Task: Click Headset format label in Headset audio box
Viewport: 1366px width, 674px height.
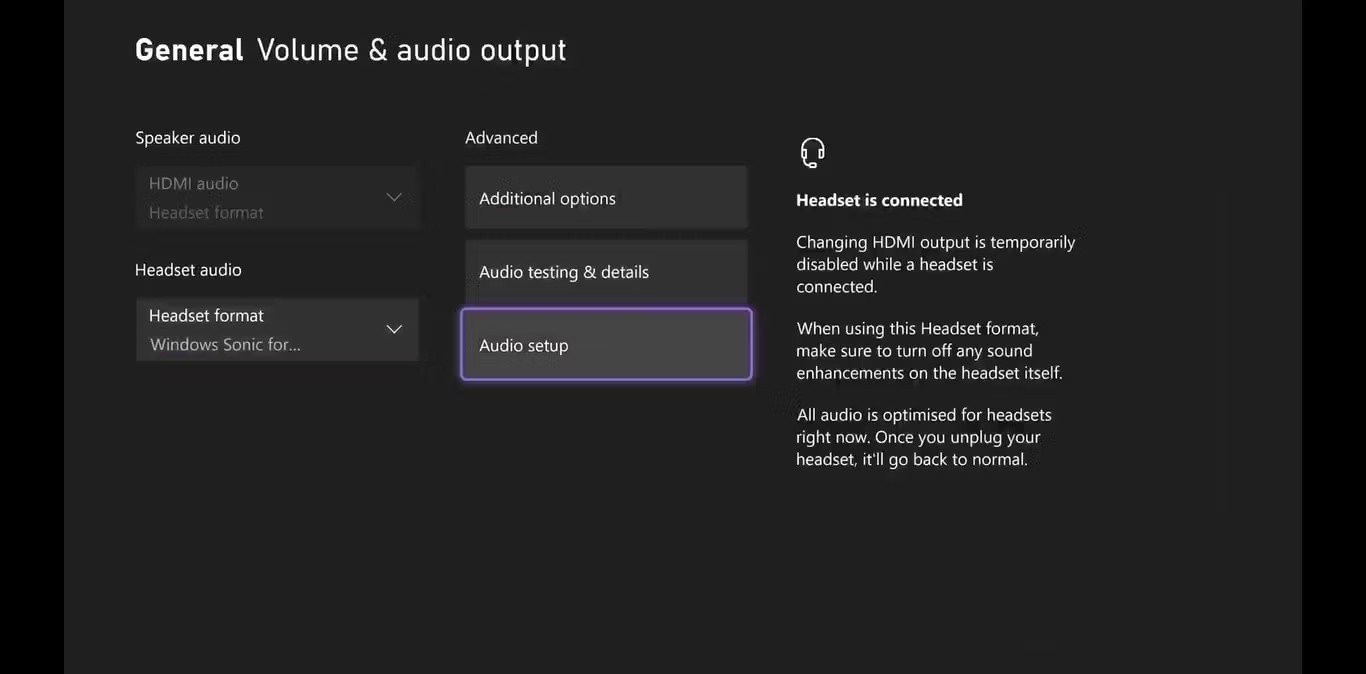Action: [x=206, y=316]
